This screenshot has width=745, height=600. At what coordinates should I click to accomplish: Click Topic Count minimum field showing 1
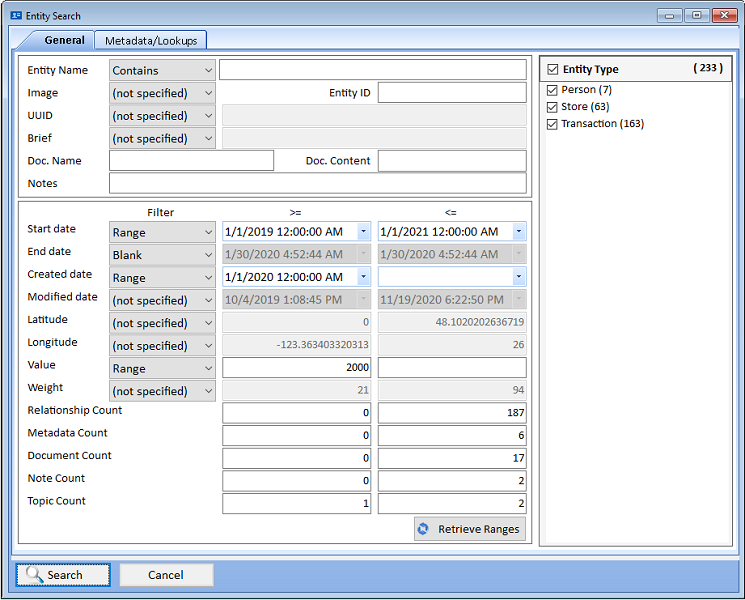(296, 503)
